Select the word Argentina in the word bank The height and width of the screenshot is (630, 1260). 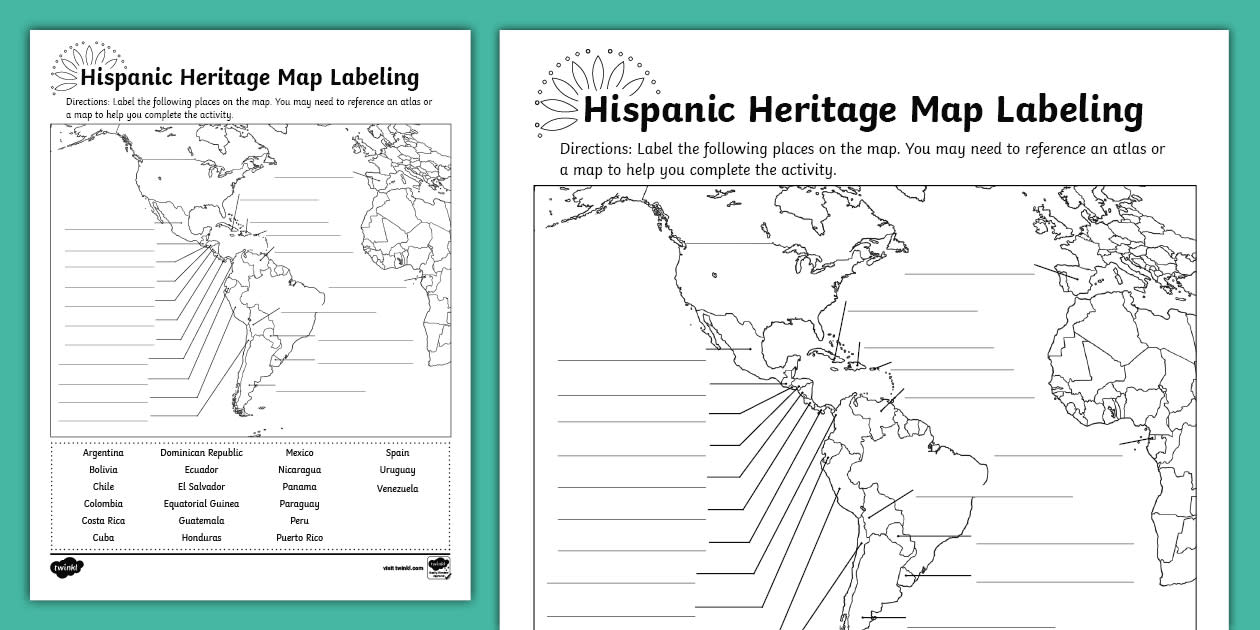(x=104, y=452)
